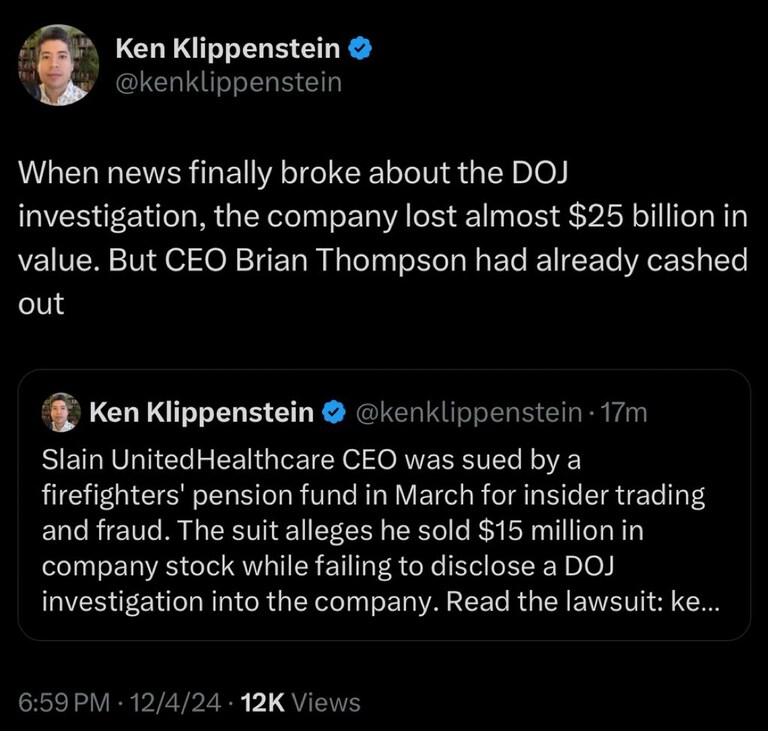768x731 pixels.
Task: Open Ken Klippenstein's large profile avatar
Action: click(x=58, y=65)
